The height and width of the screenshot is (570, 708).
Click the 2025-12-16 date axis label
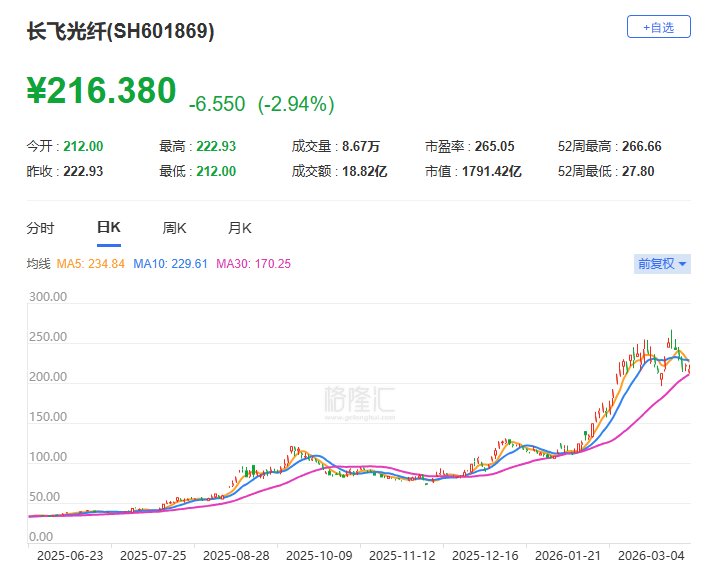click(485, 556)
